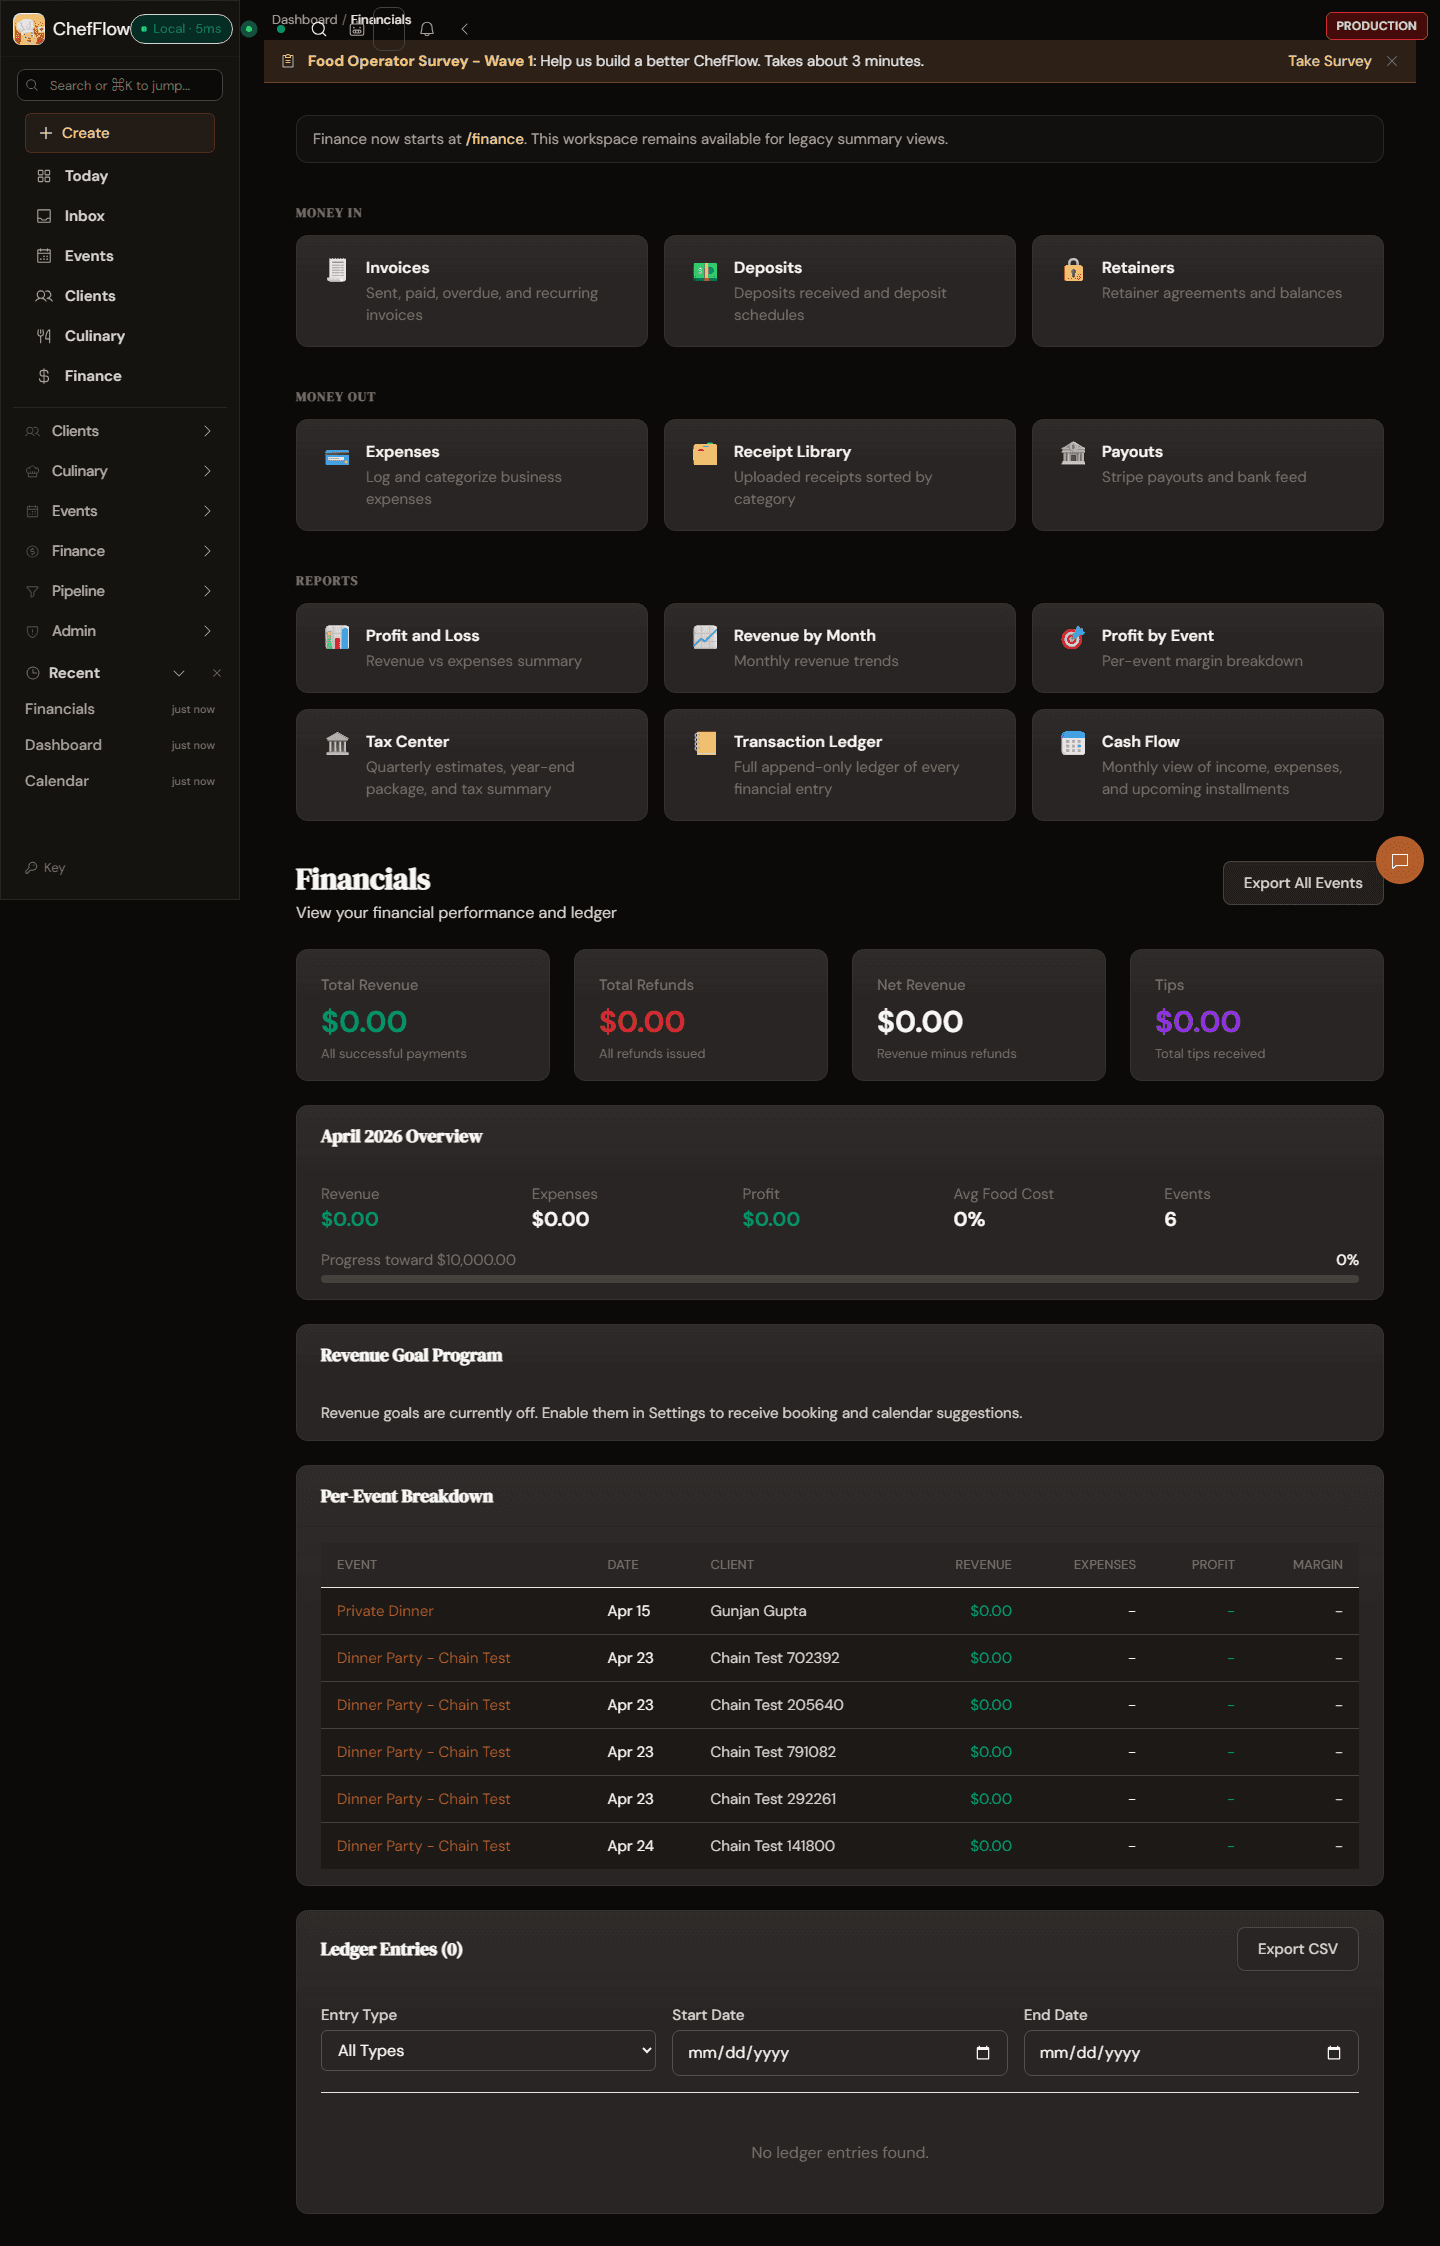Collapse the Recent section chevron
Viewport: 1440px width, 2246px height.
tap(179, 673)
